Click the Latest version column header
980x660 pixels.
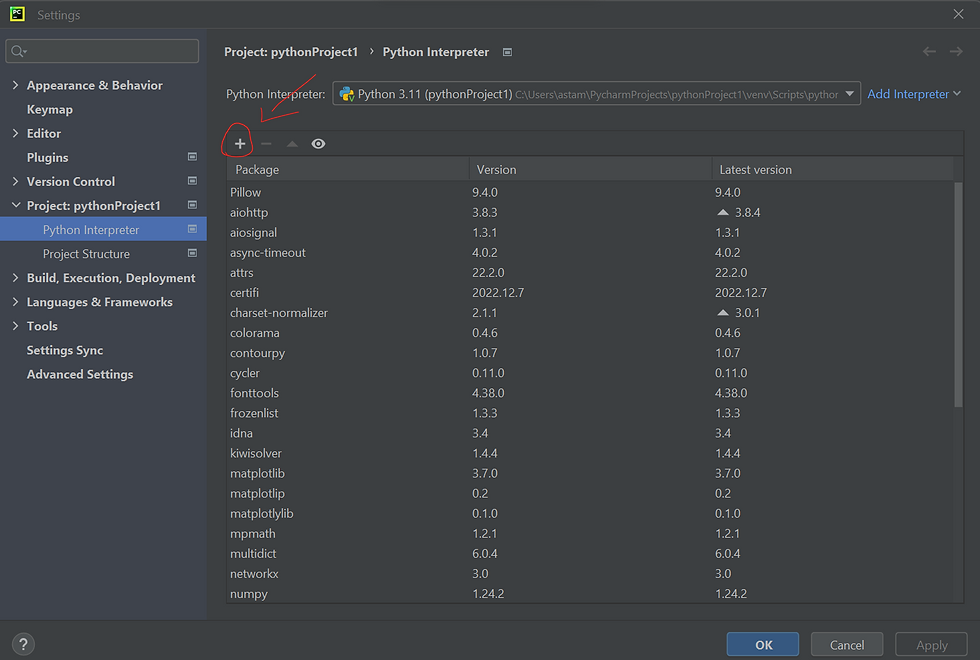pyautogui.click(x=833, y=169)
